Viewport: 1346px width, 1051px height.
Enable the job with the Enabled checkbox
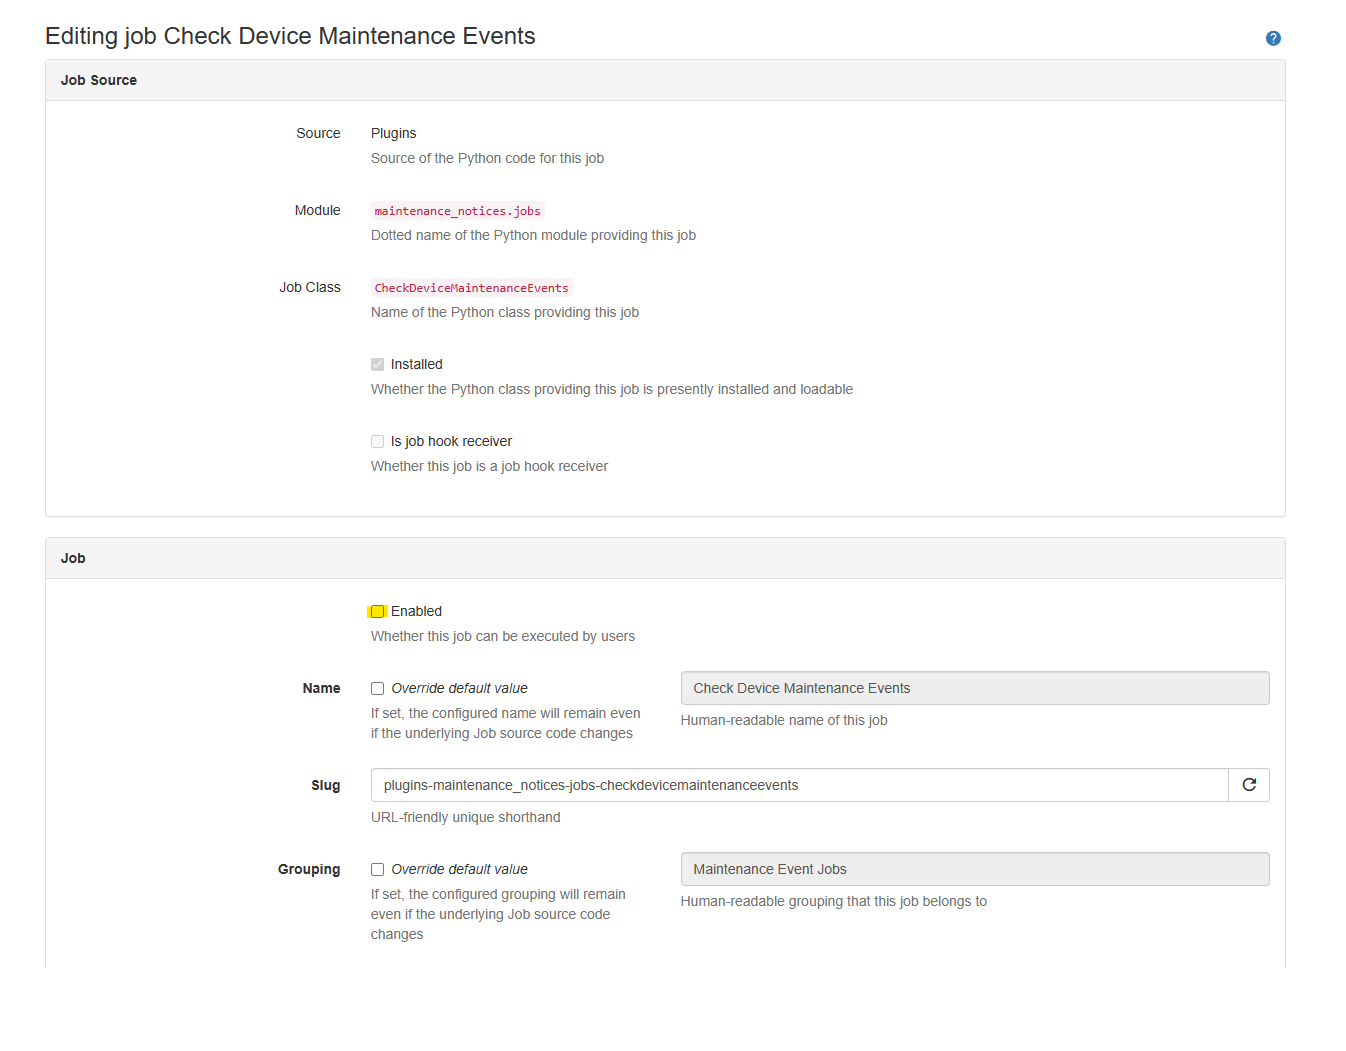(x=377, y=610)
